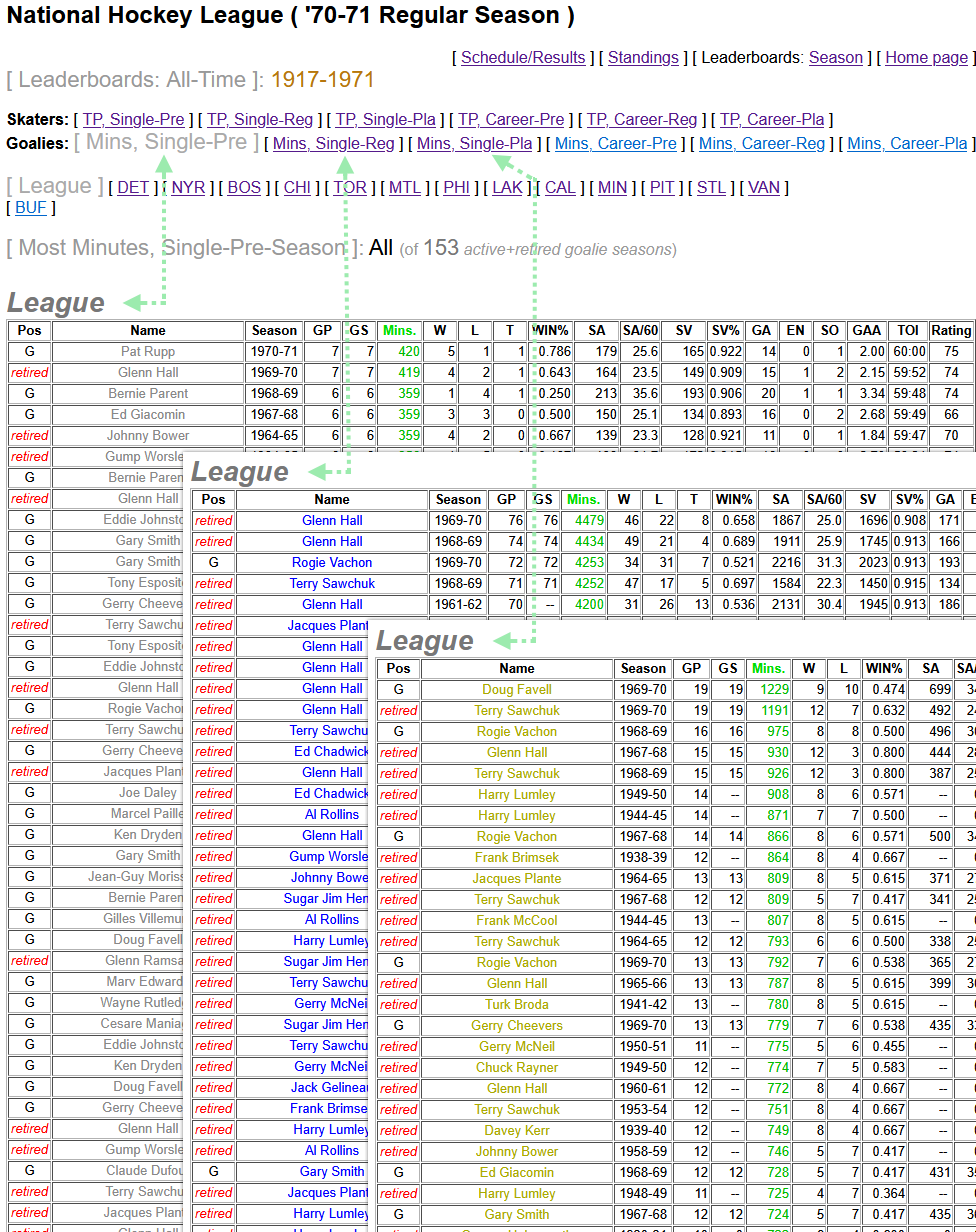
Task: Click the 4479 minutes value
Action: click(590, 521)
